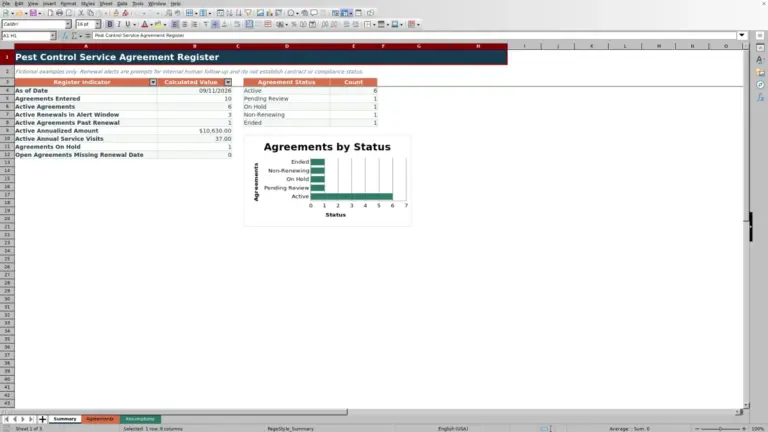
Task: Open the Name Box dropdown arrow
Action: [52, 36]
